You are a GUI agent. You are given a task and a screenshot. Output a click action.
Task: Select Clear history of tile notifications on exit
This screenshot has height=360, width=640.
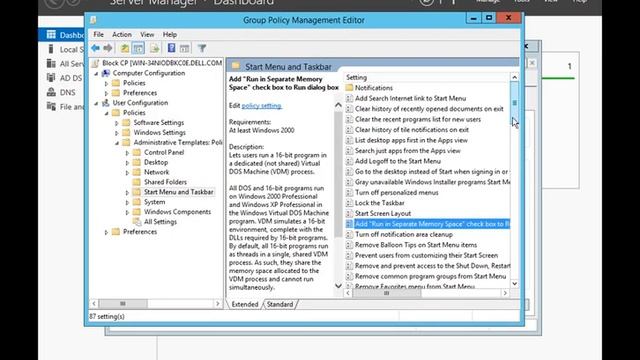[x=412, y=130]
